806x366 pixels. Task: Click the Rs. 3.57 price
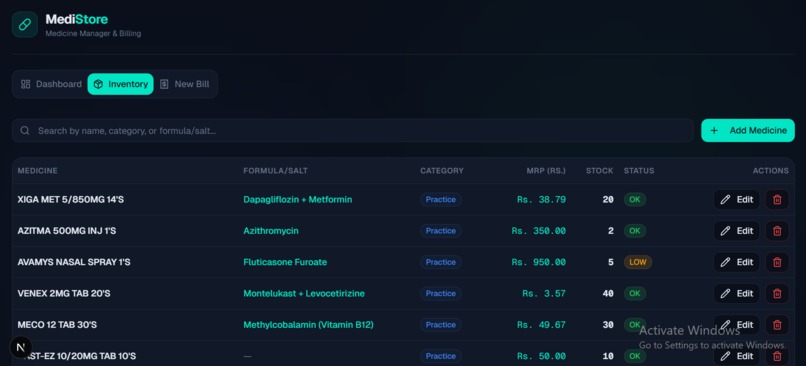[544, 294]
